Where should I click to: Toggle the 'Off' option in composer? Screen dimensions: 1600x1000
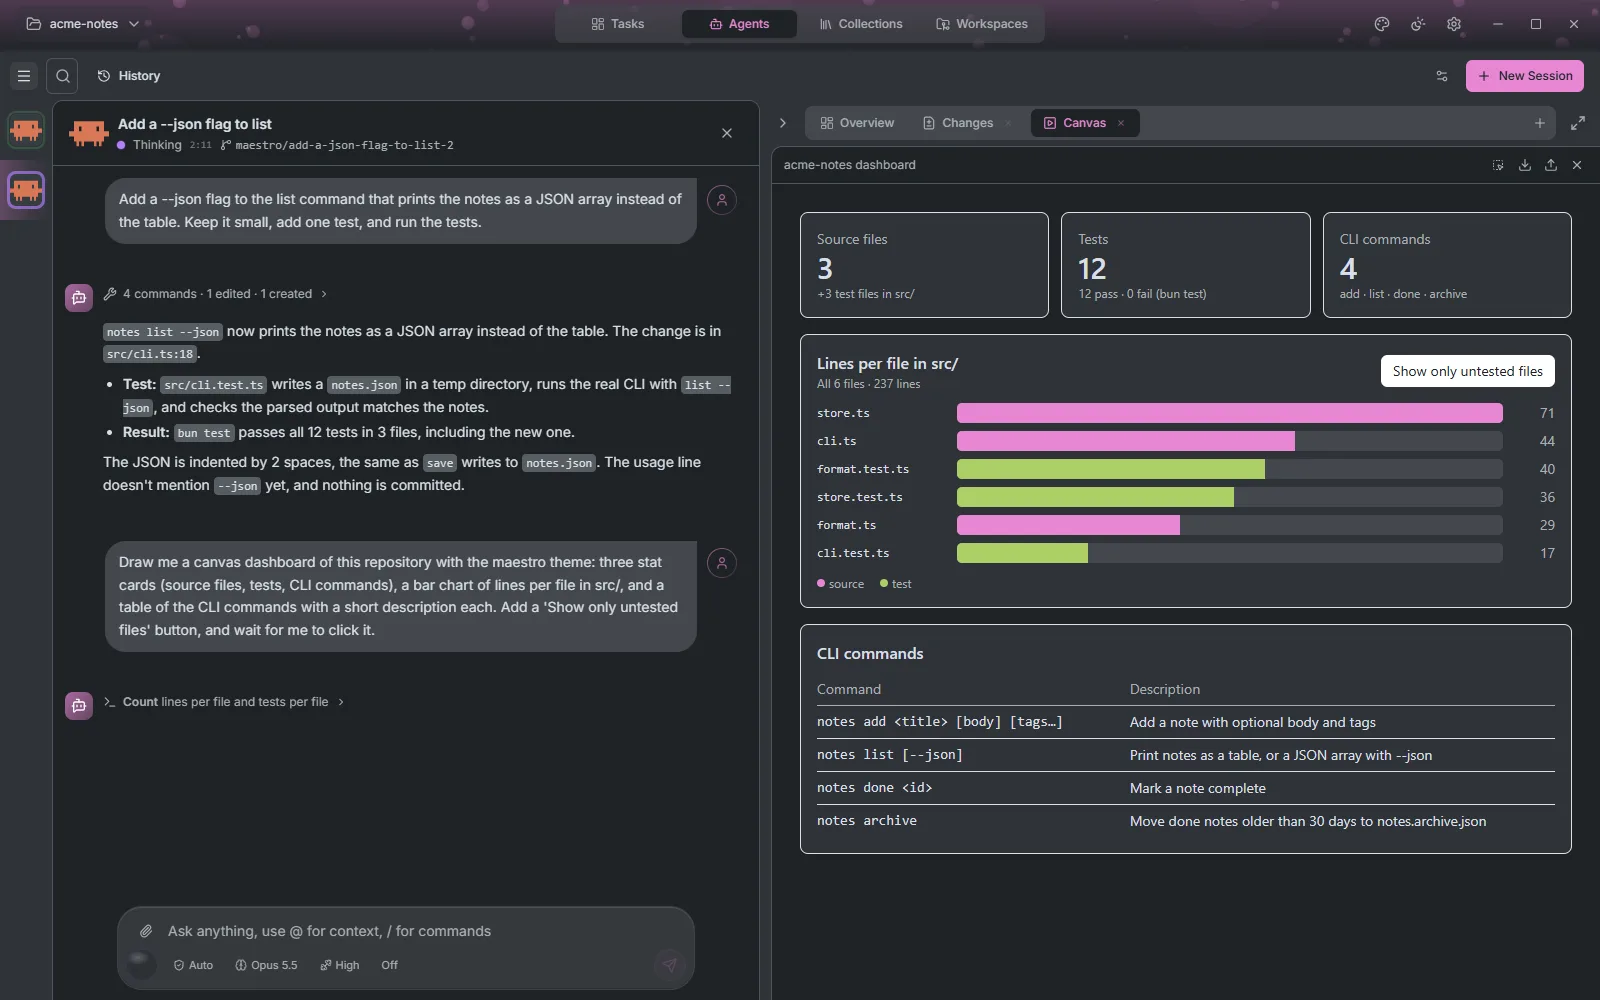click(389, 965)
